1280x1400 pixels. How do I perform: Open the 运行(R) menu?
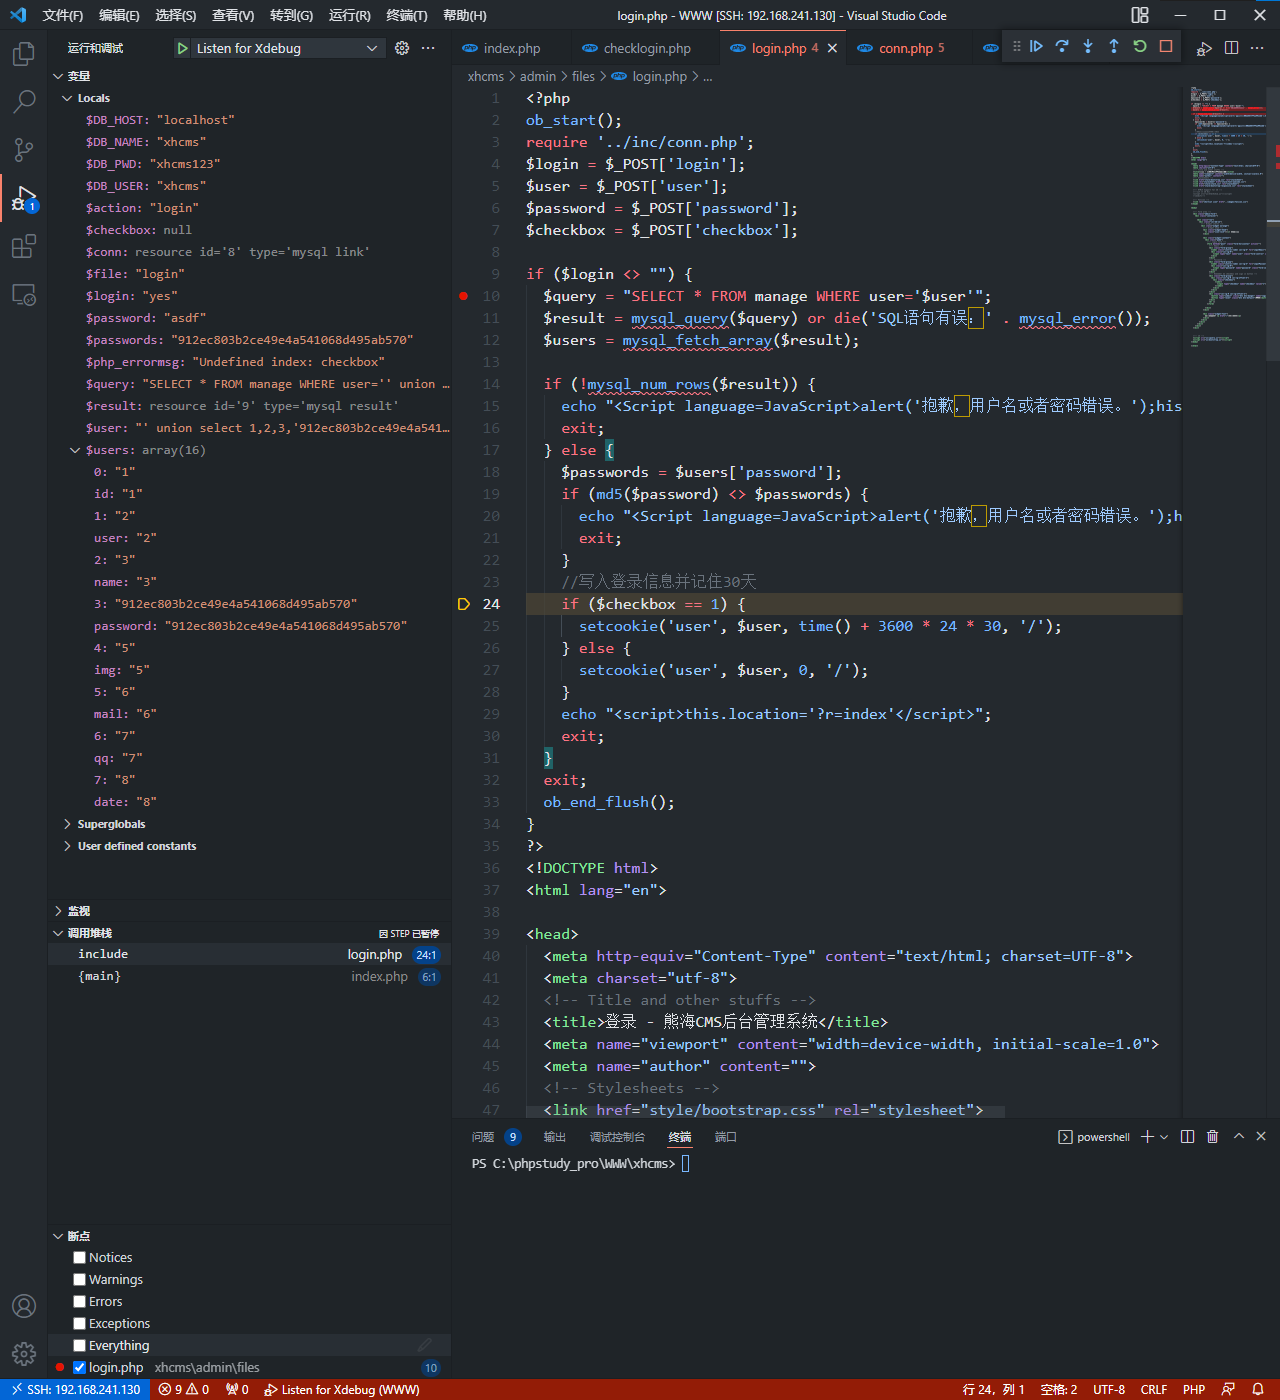click(x=349, y=15)
